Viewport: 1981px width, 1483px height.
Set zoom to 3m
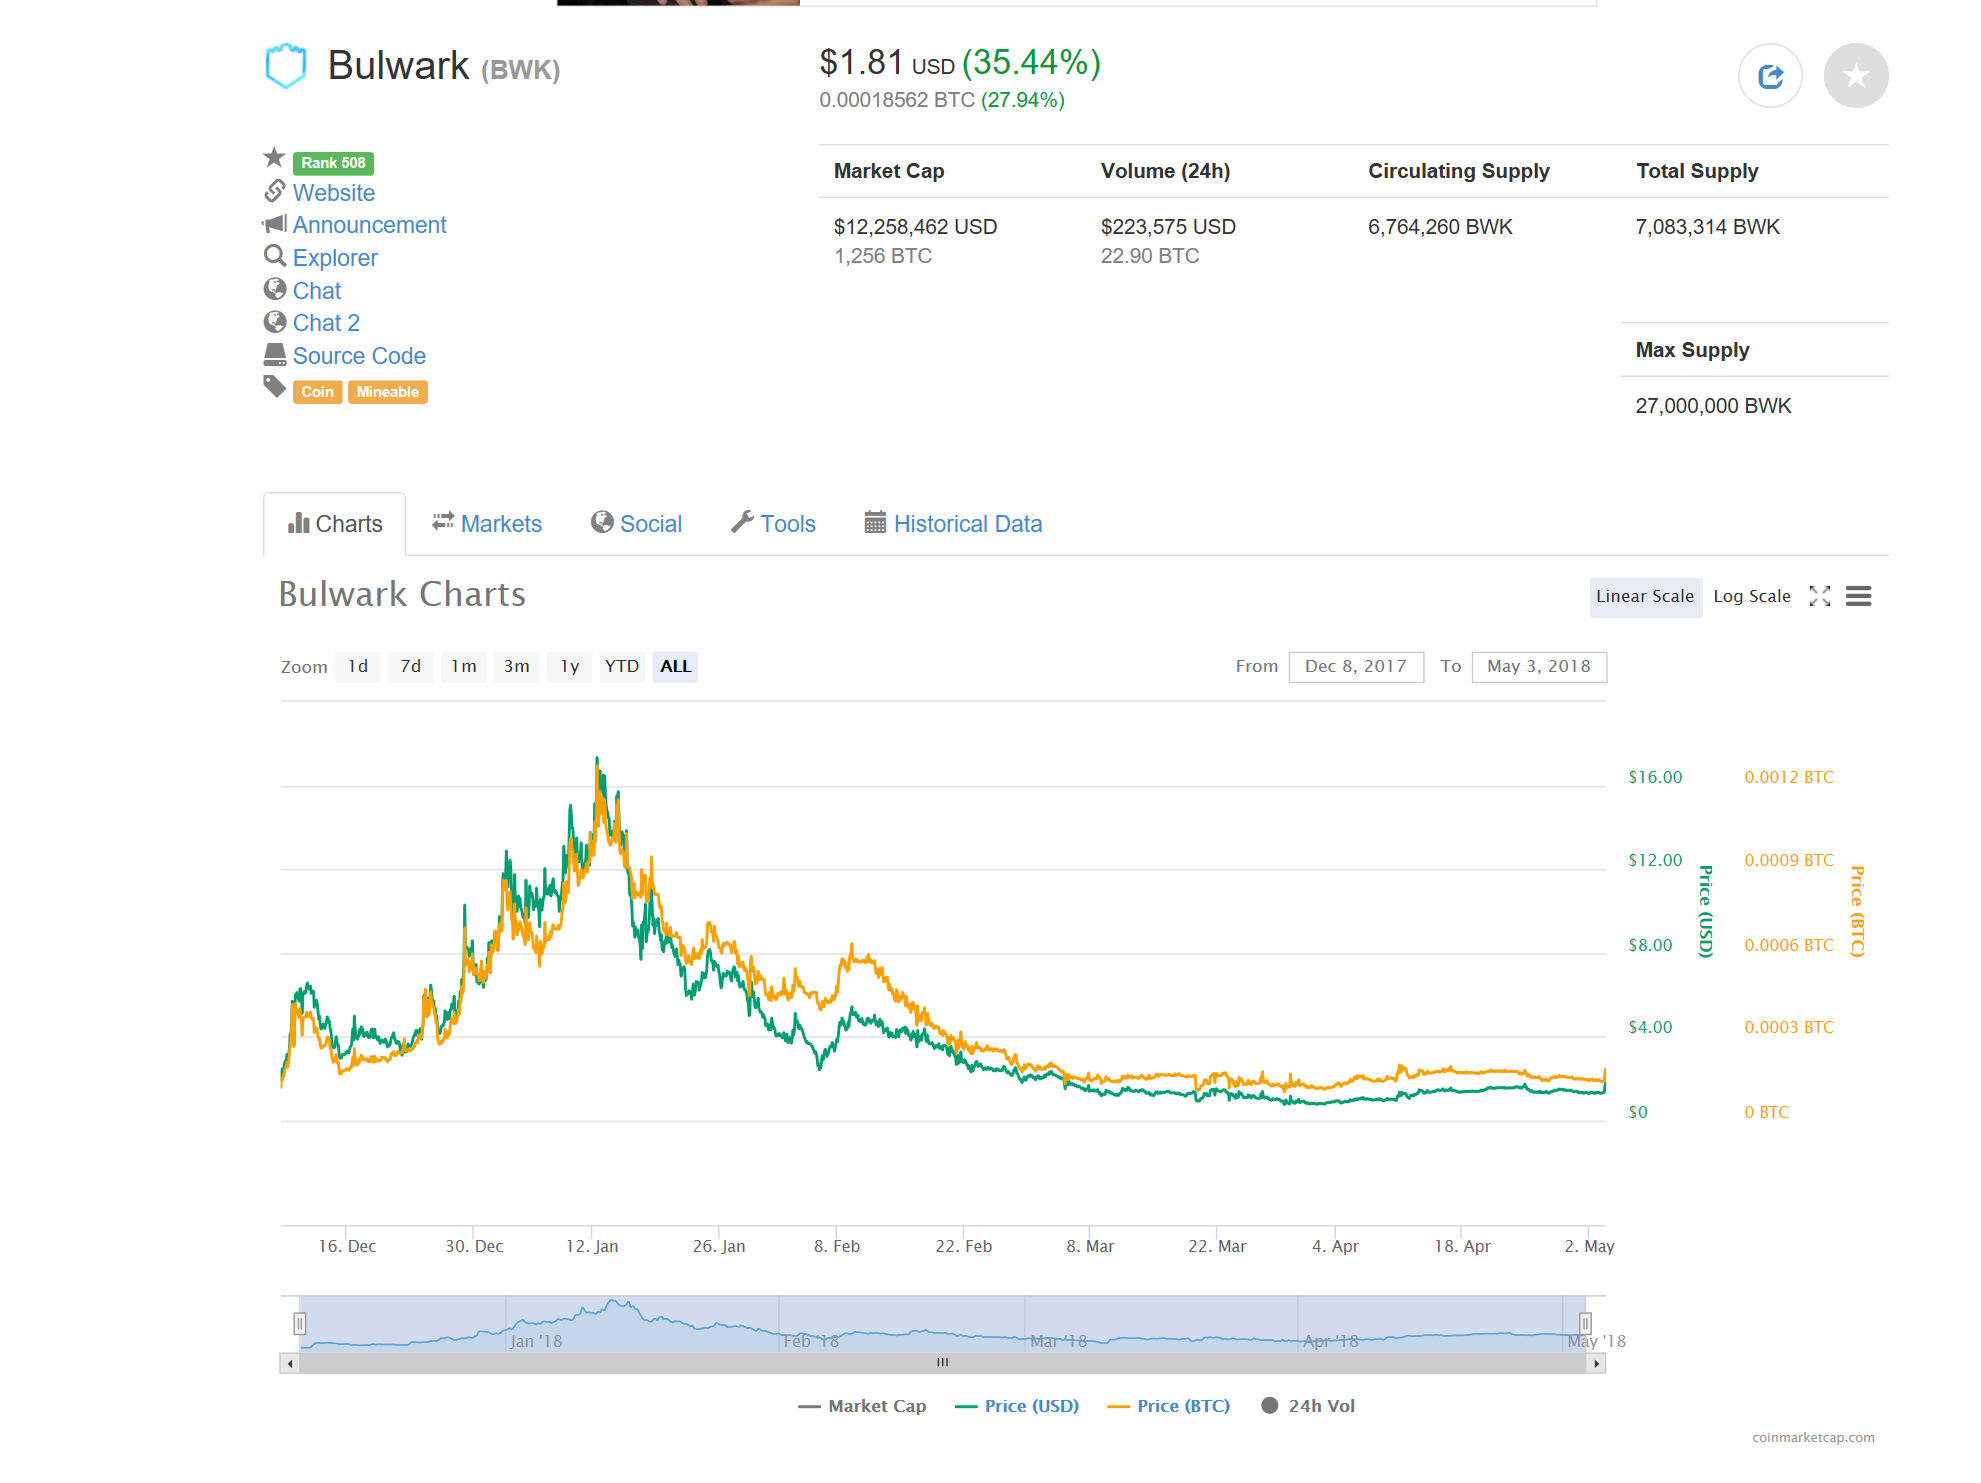click(x=517, y=667)
